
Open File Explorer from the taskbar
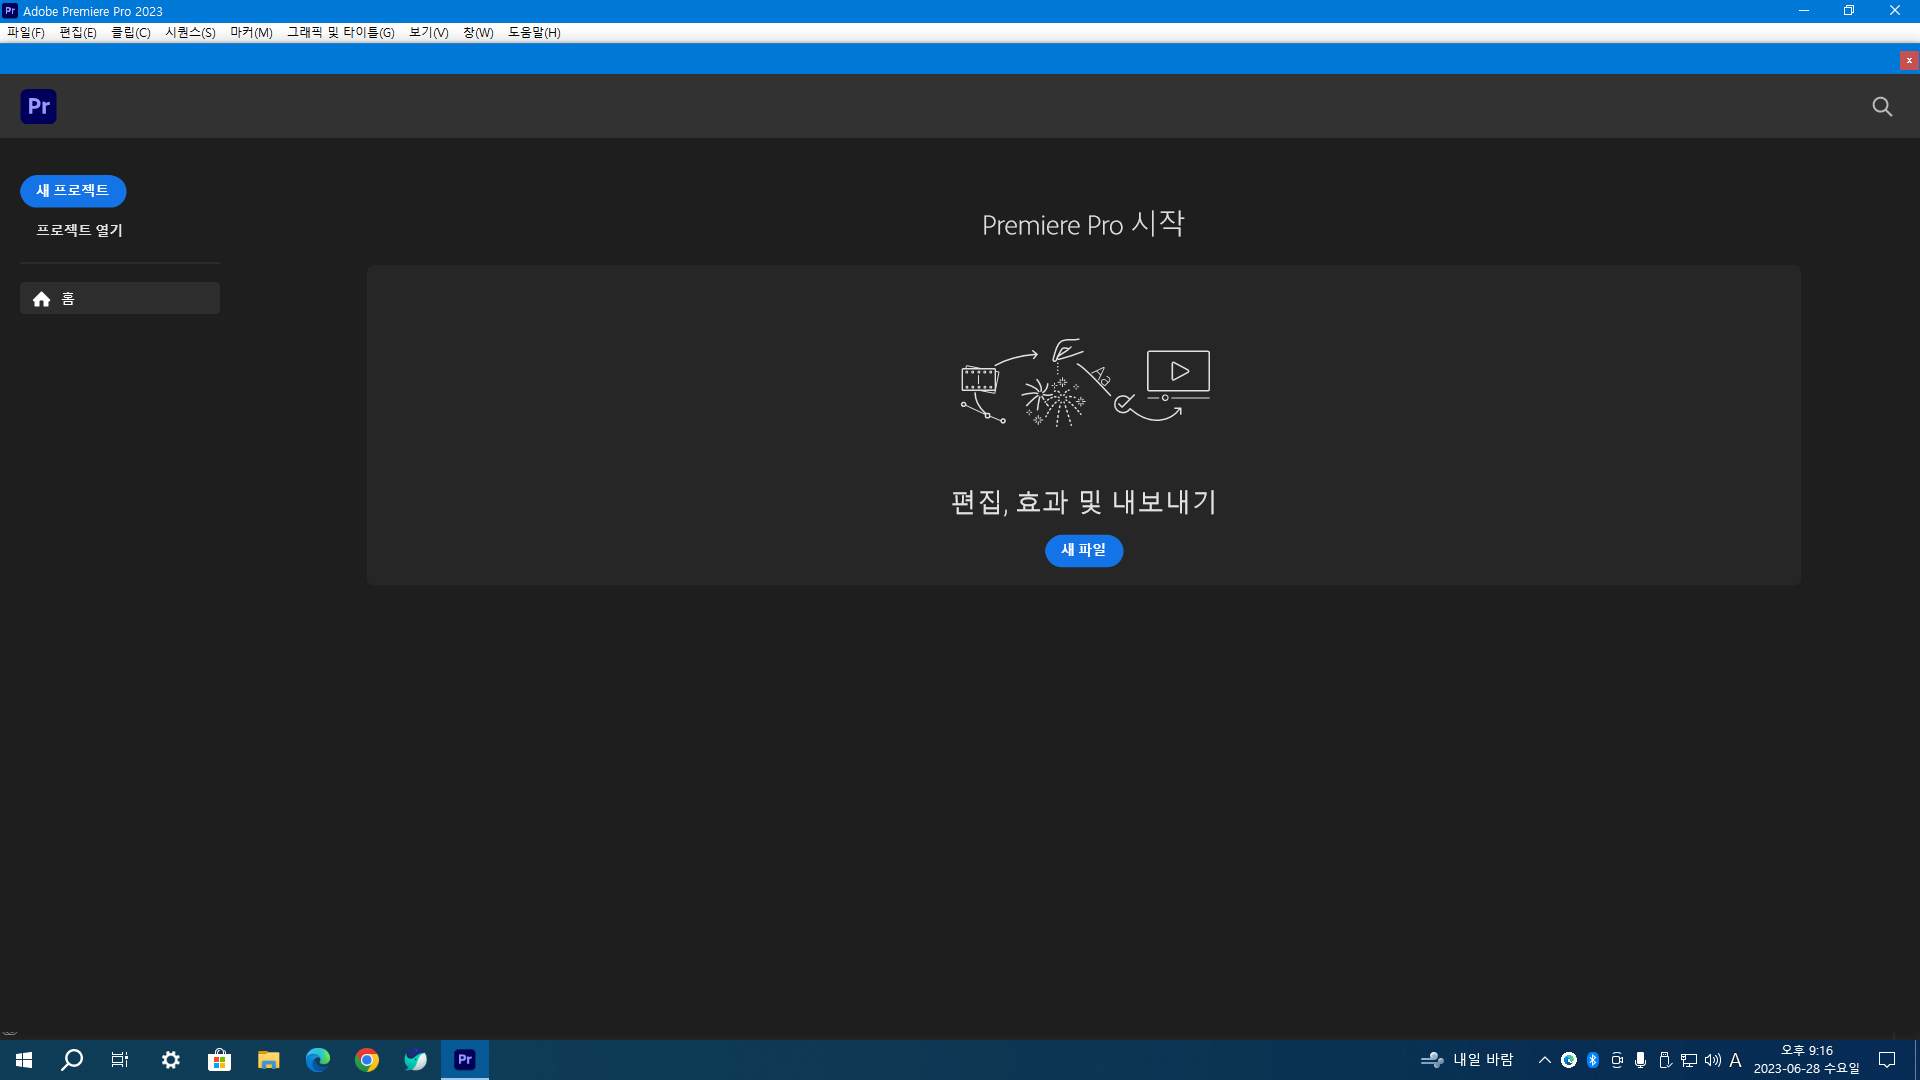point(268,1060)
